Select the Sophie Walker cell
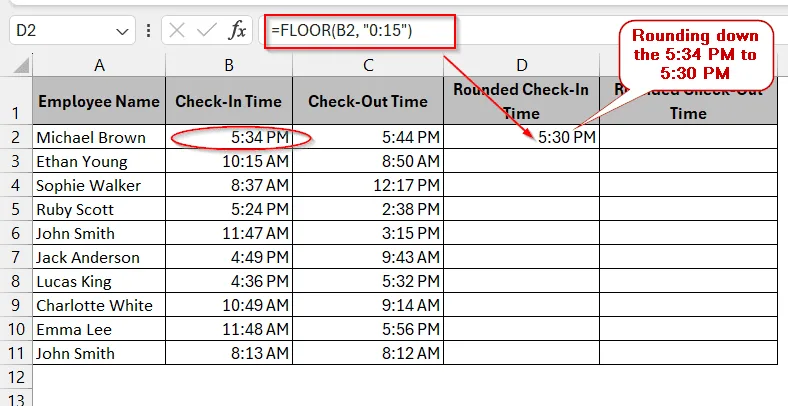The image size is (788, 406). (99, 185)
